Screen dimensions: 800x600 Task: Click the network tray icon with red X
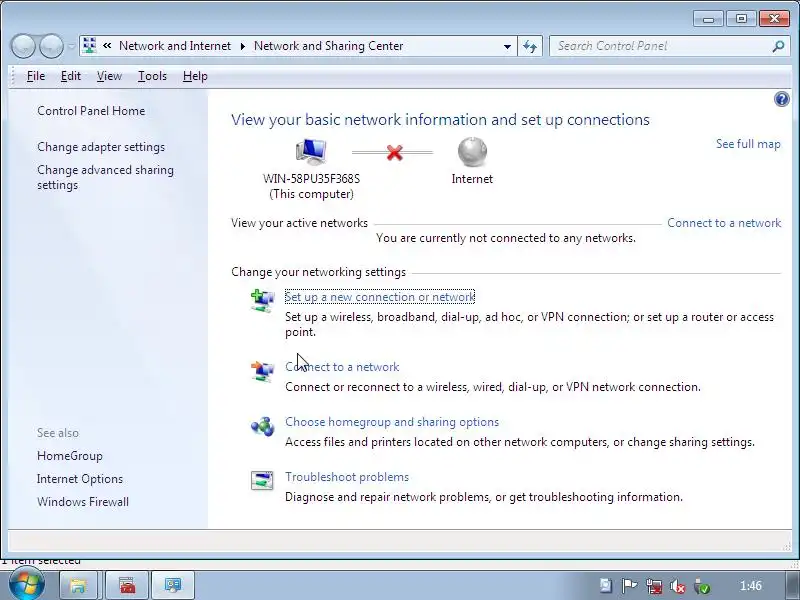654,586
